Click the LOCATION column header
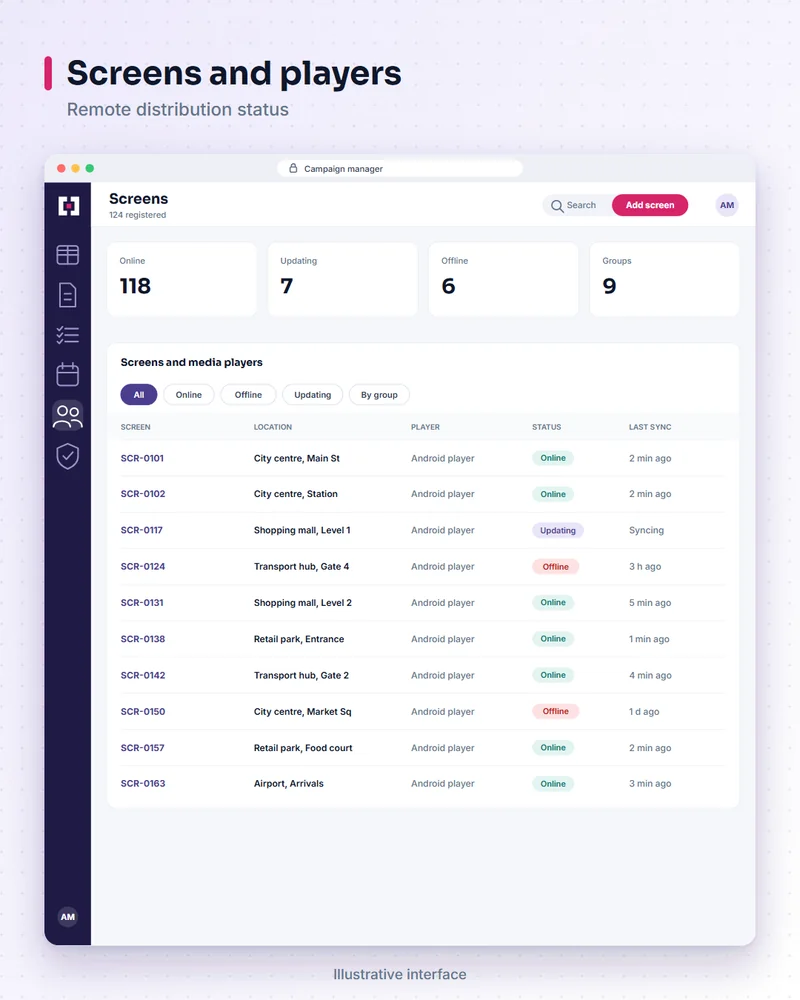 [273, 427]
